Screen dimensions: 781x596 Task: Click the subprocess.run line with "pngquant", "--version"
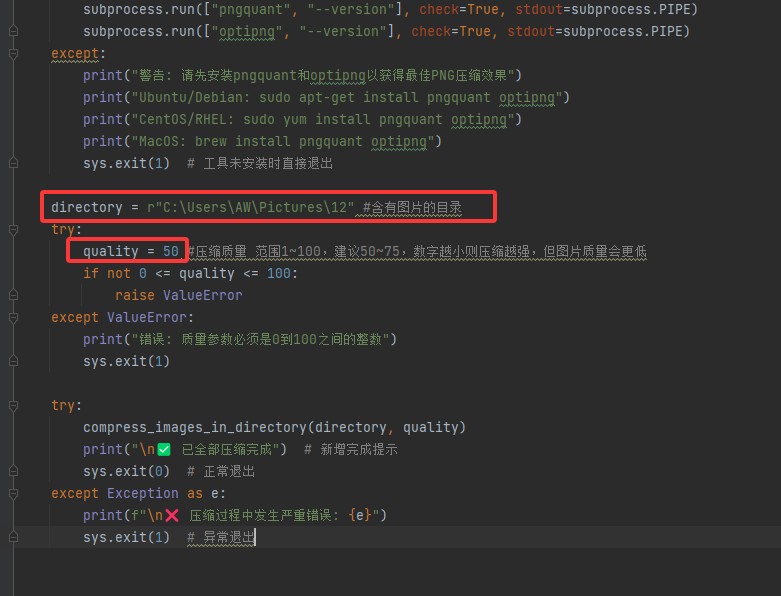pyautogui.click(x=390, y=9)
